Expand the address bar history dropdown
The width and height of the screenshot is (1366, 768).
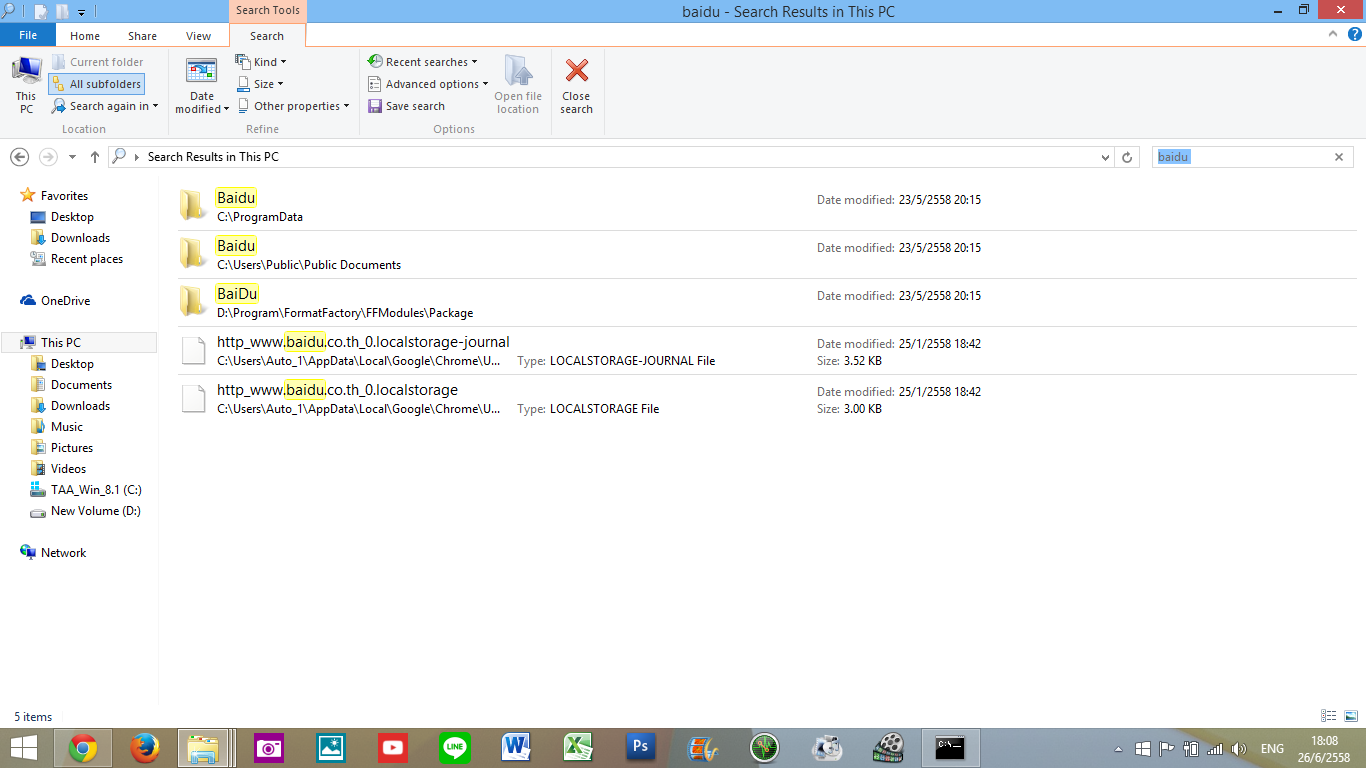coord(1105,157)
